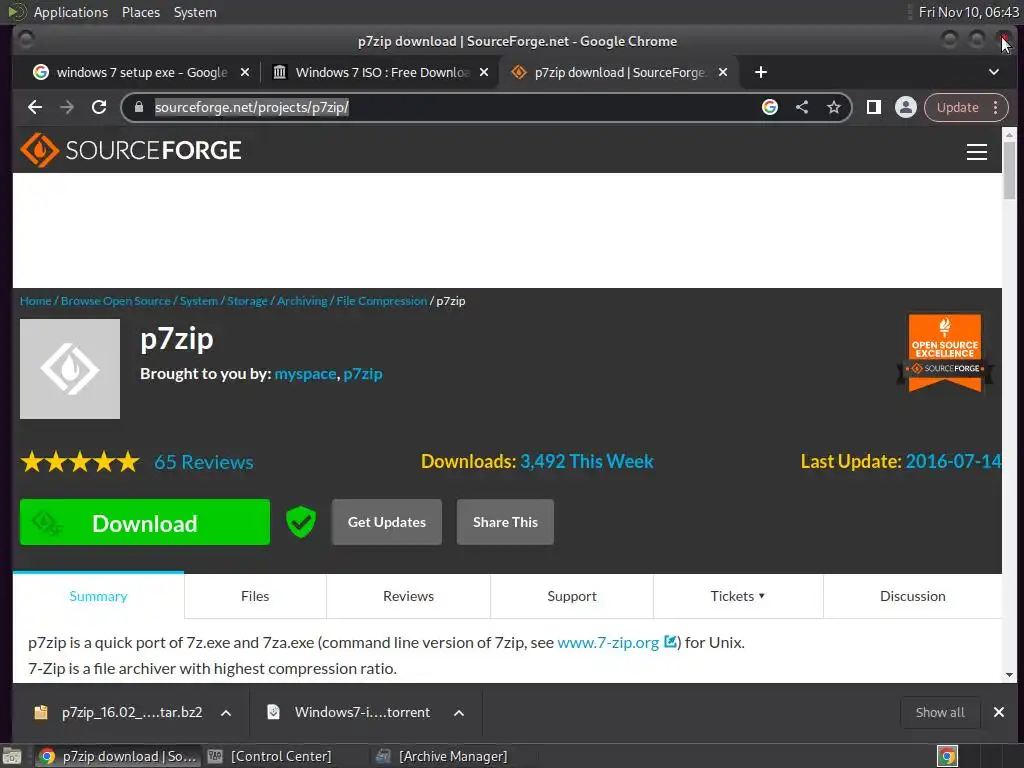Open File Compression breadcrumb link
Viewport: 1024px width, 768px height.
(x=381, y=301)
